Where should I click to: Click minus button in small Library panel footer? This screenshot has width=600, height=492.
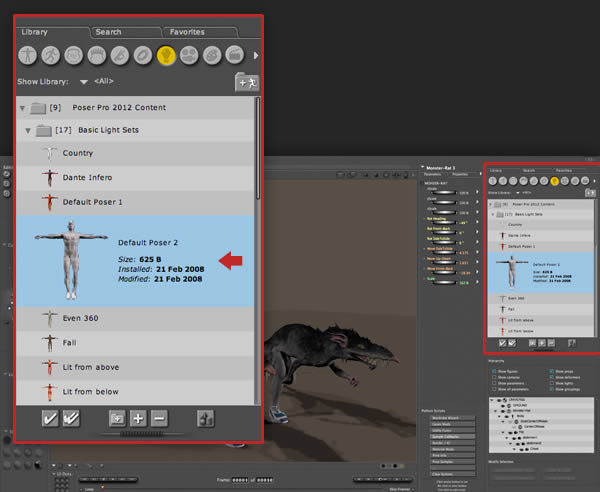pyautogui.click(x=551, y=343)
